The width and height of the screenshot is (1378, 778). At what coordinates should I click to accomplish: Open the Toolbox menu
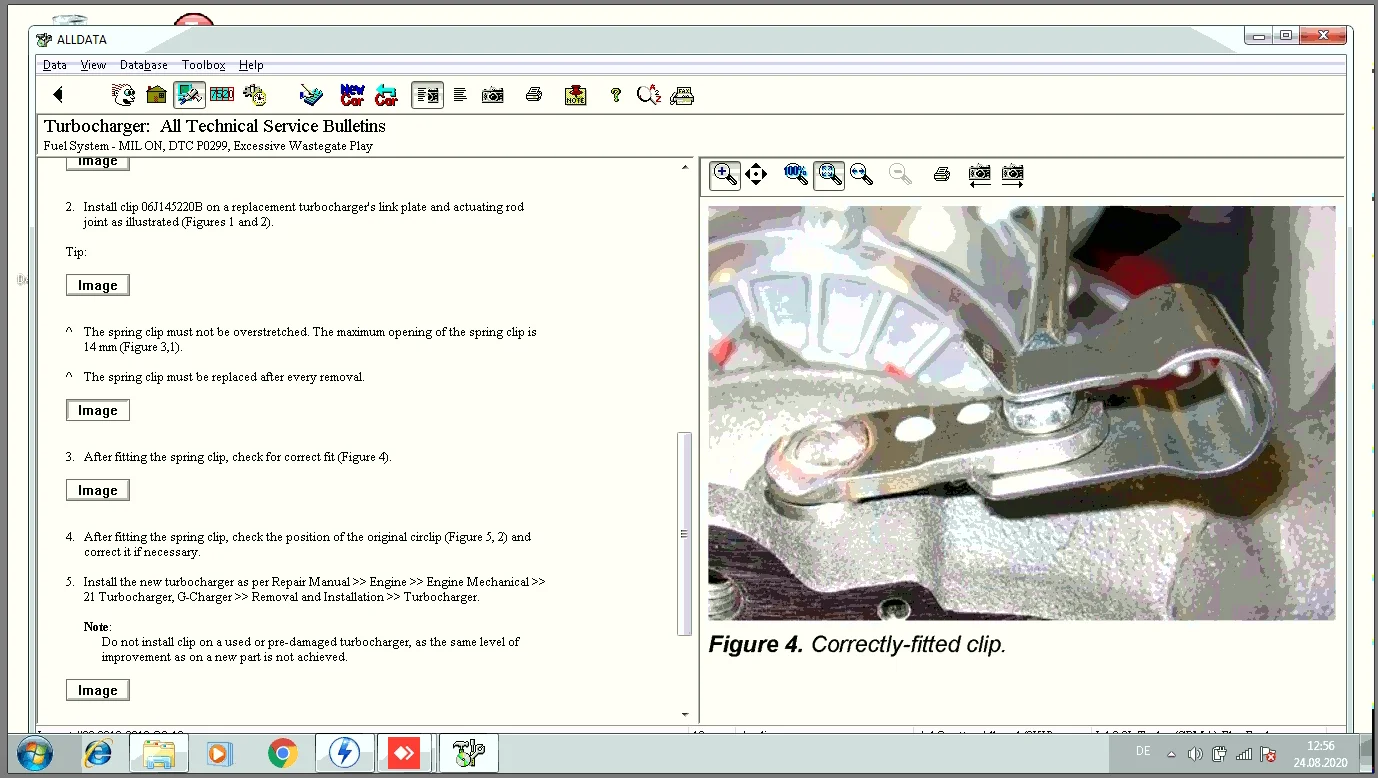click(x=203, y=65)
